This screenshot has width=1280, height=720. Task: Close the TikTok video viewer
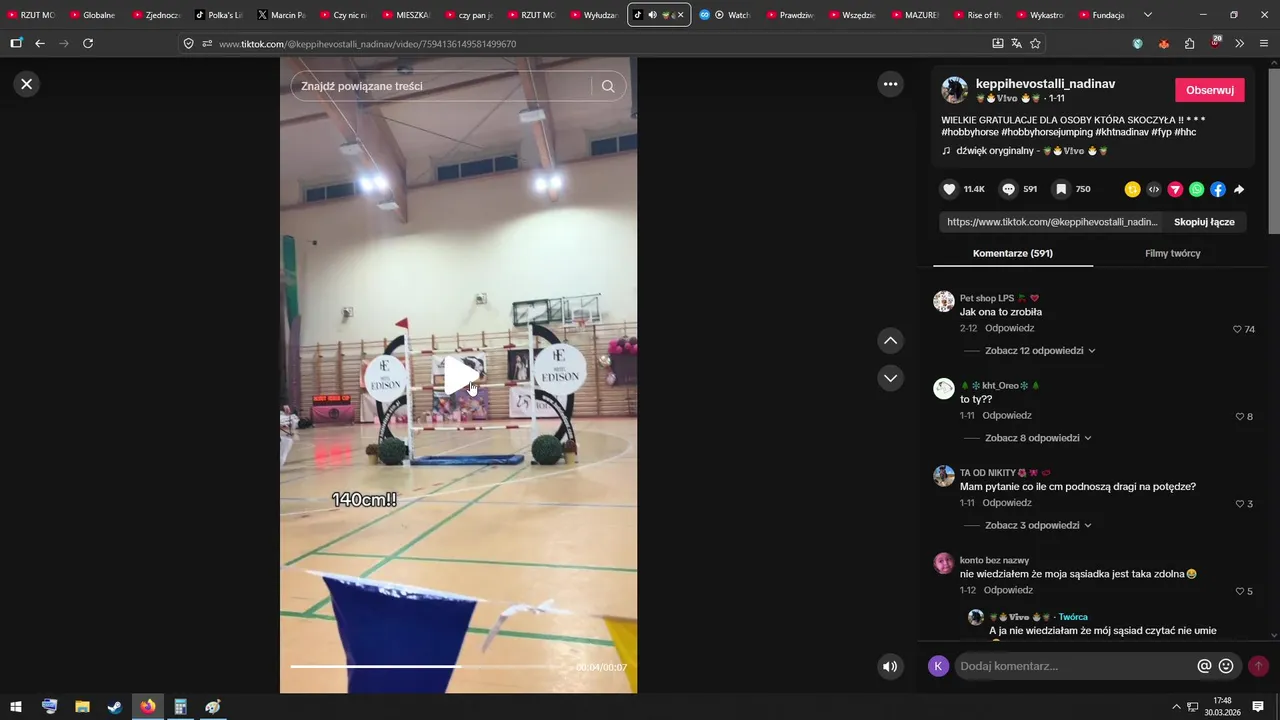(27, 84)
